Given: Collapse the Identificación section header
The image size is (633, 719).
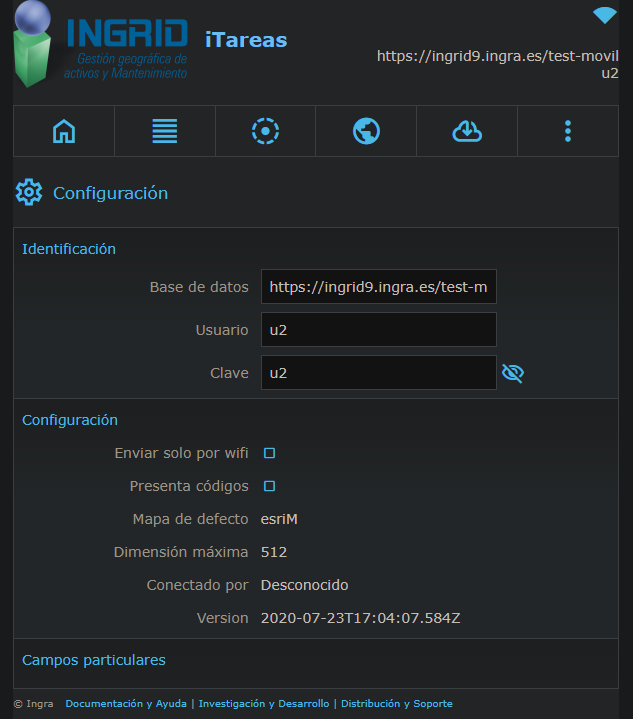Looking at the screenshot, I should pos(69,249).
